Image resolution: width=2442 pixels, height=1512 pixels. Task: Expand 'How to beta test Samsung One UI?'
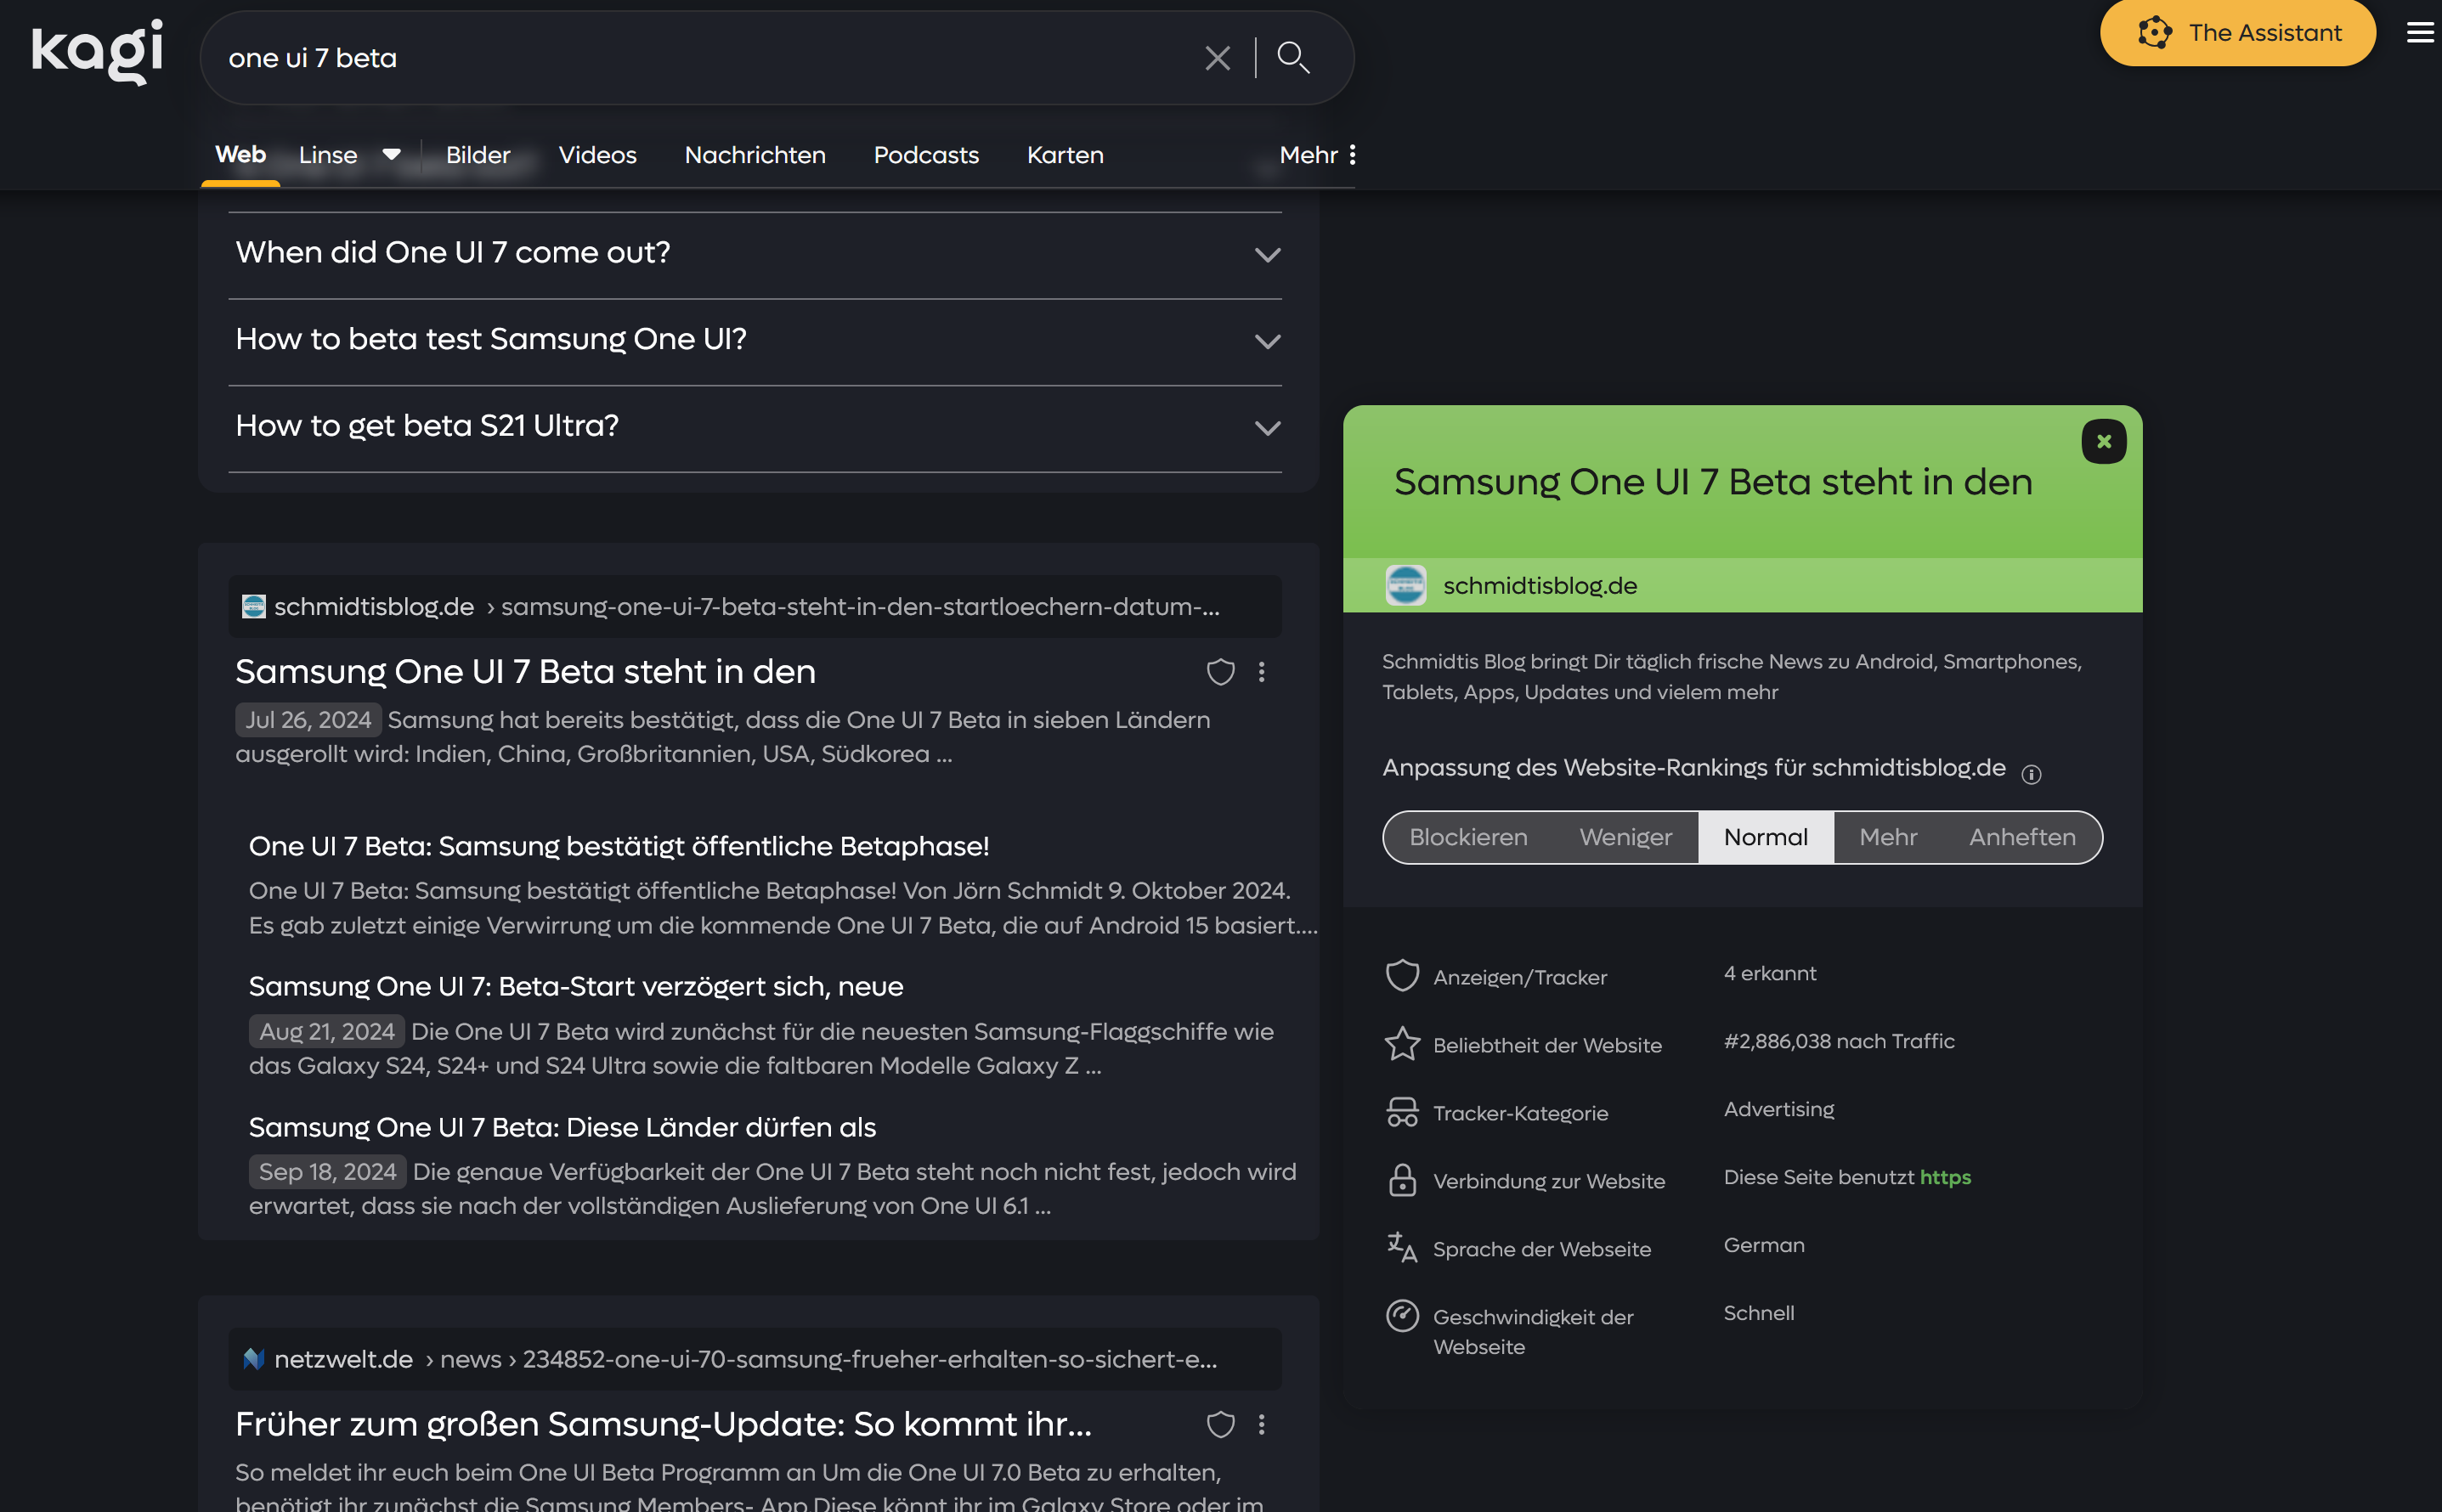coord(755,341)
